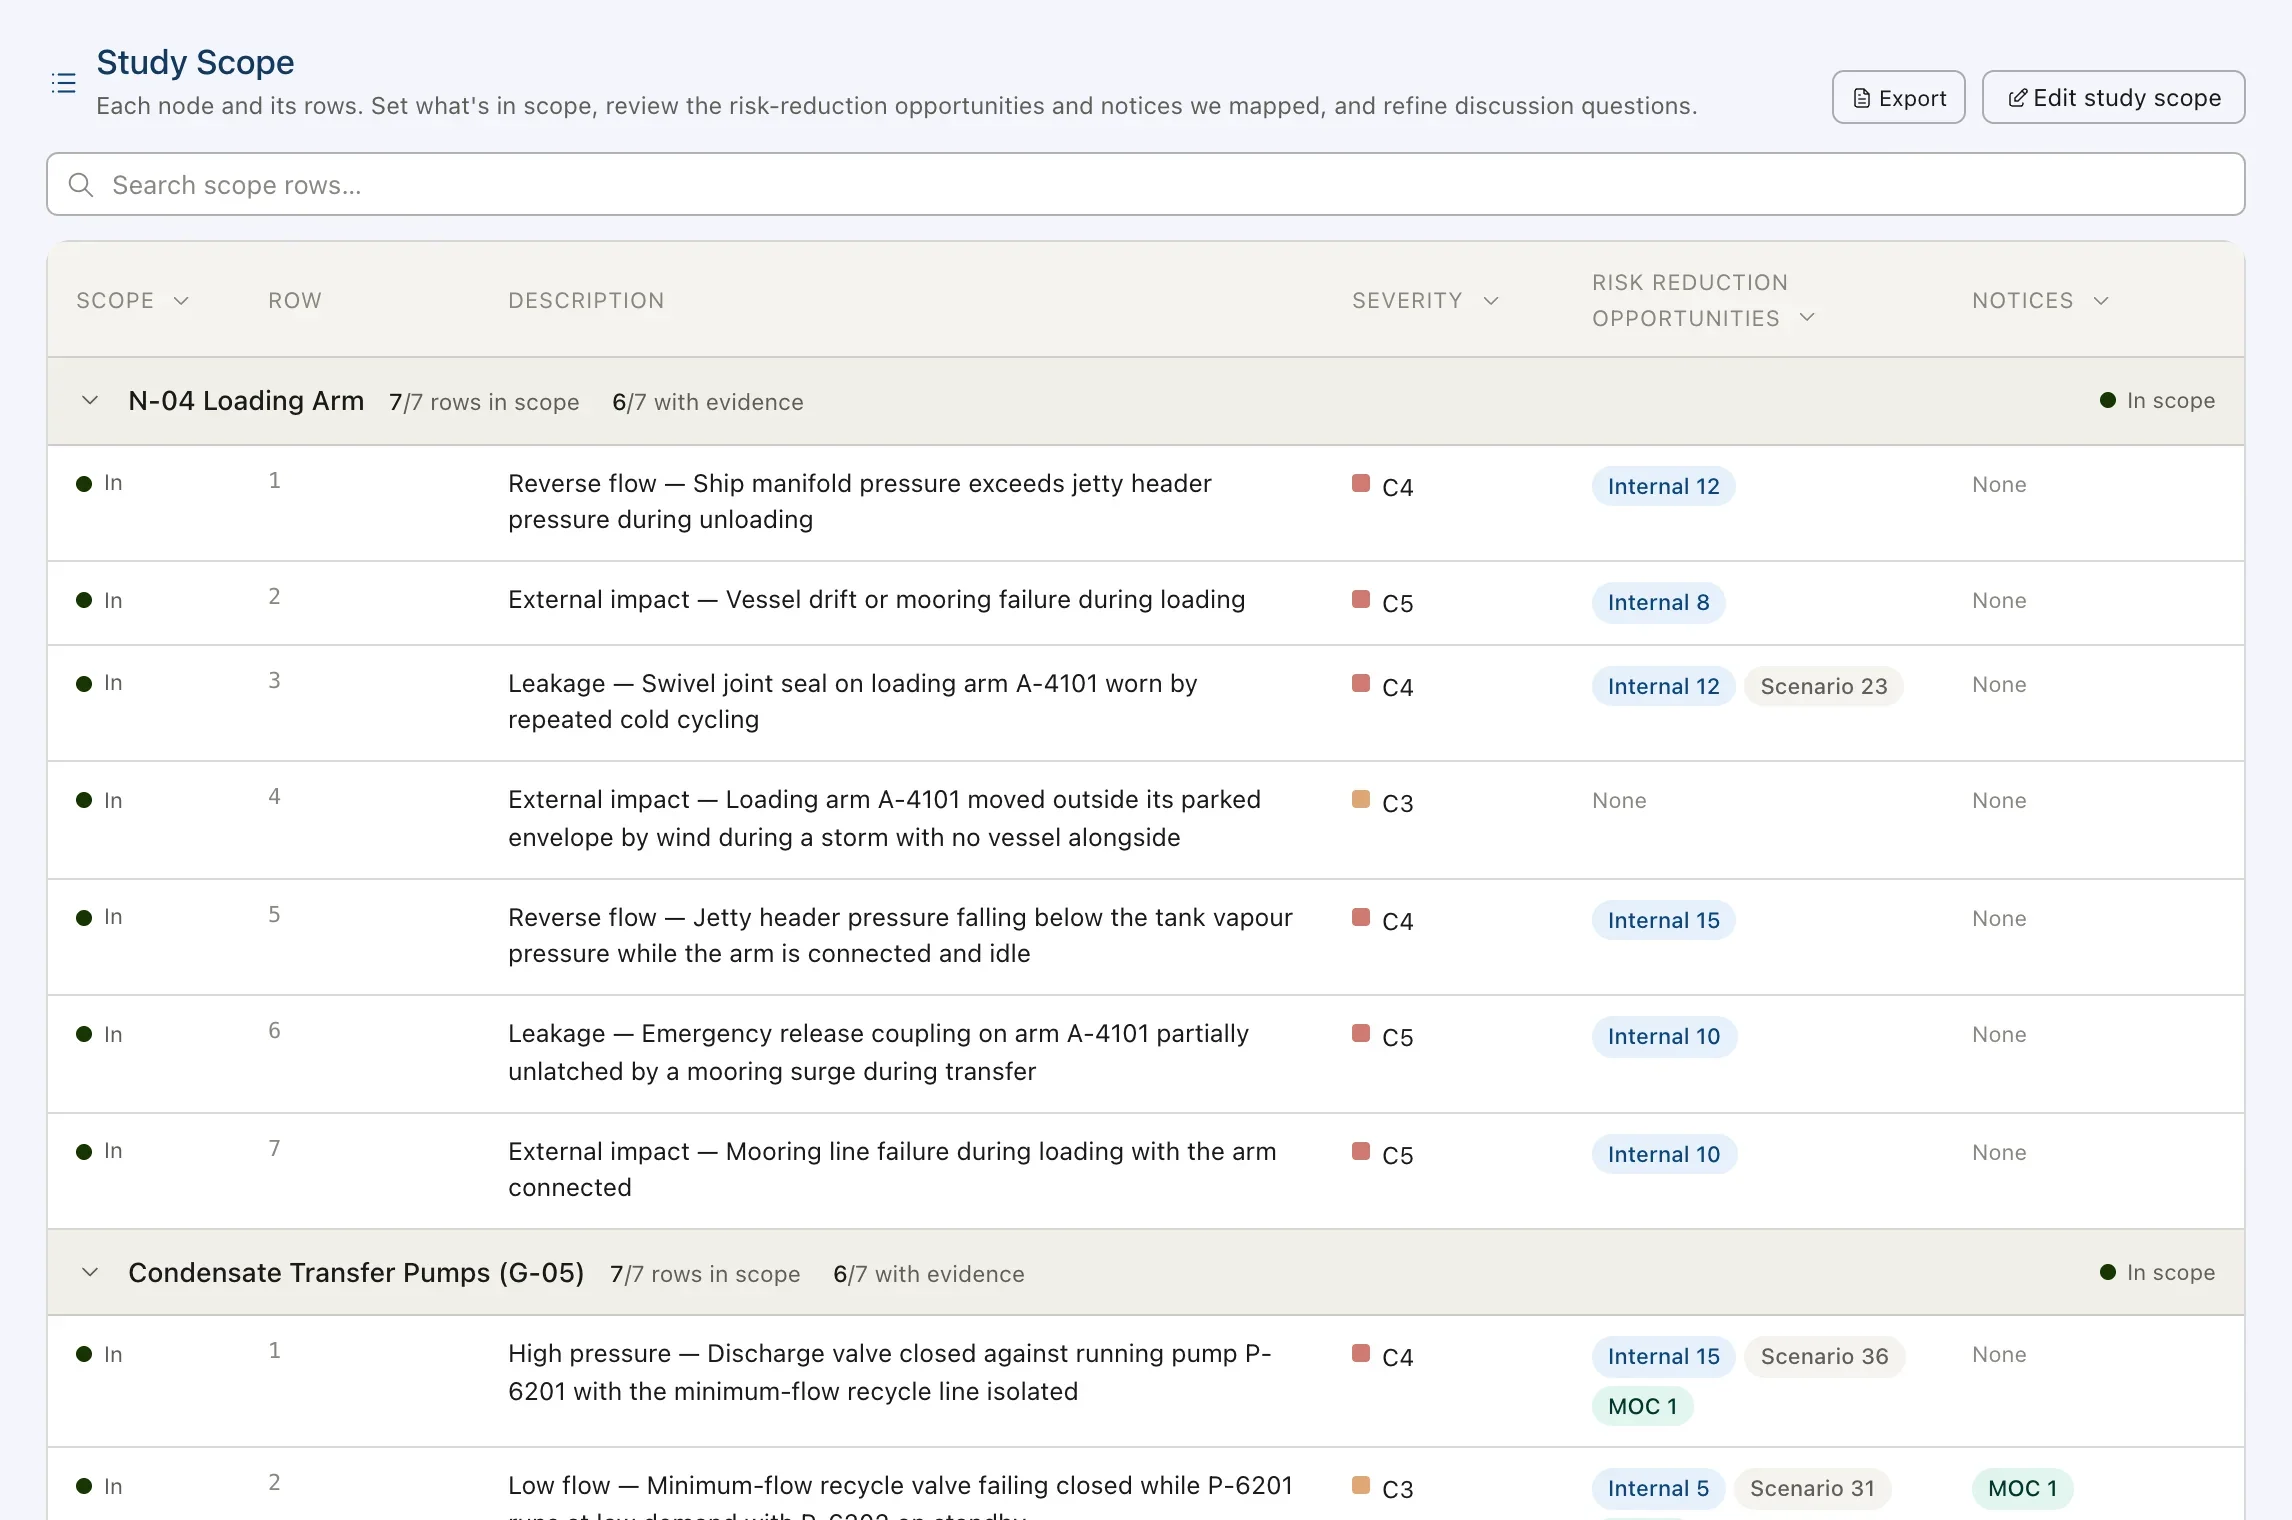Collapse the Condensate Transfer Pumps (G-05) node
2292x1520 pixels.
tap(90, 1273)
